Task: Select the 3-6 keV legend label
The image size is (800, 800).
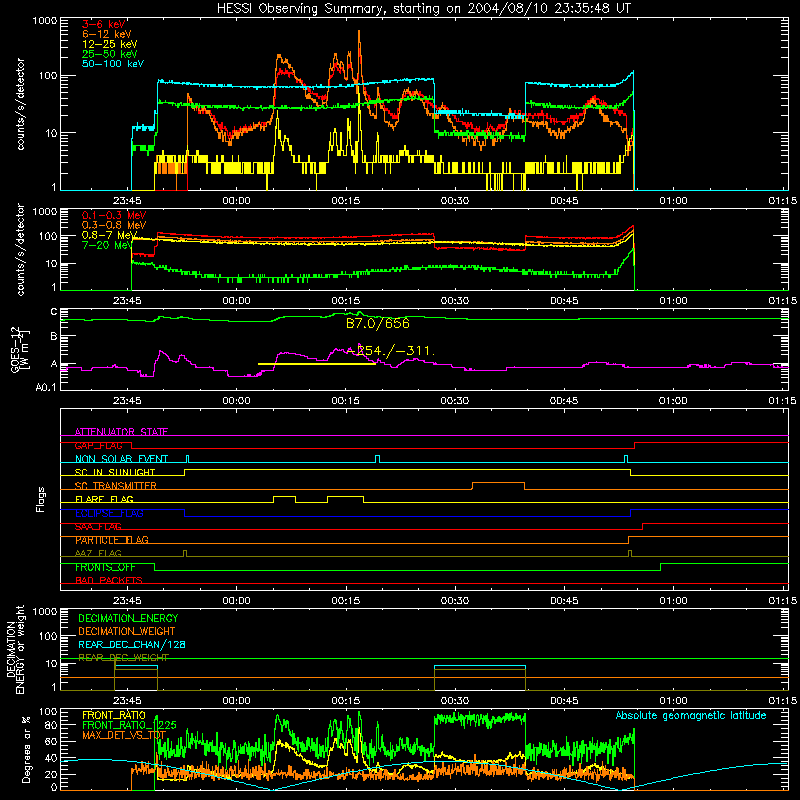Action: [x=104, y=24]
